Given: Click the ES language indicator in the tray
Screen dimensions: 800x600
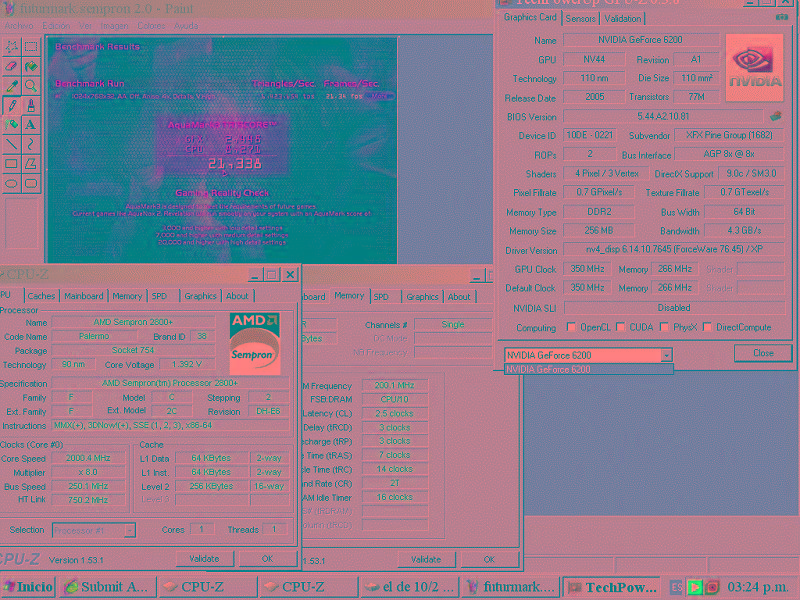Looking at the screenshot, I should 676,587.
